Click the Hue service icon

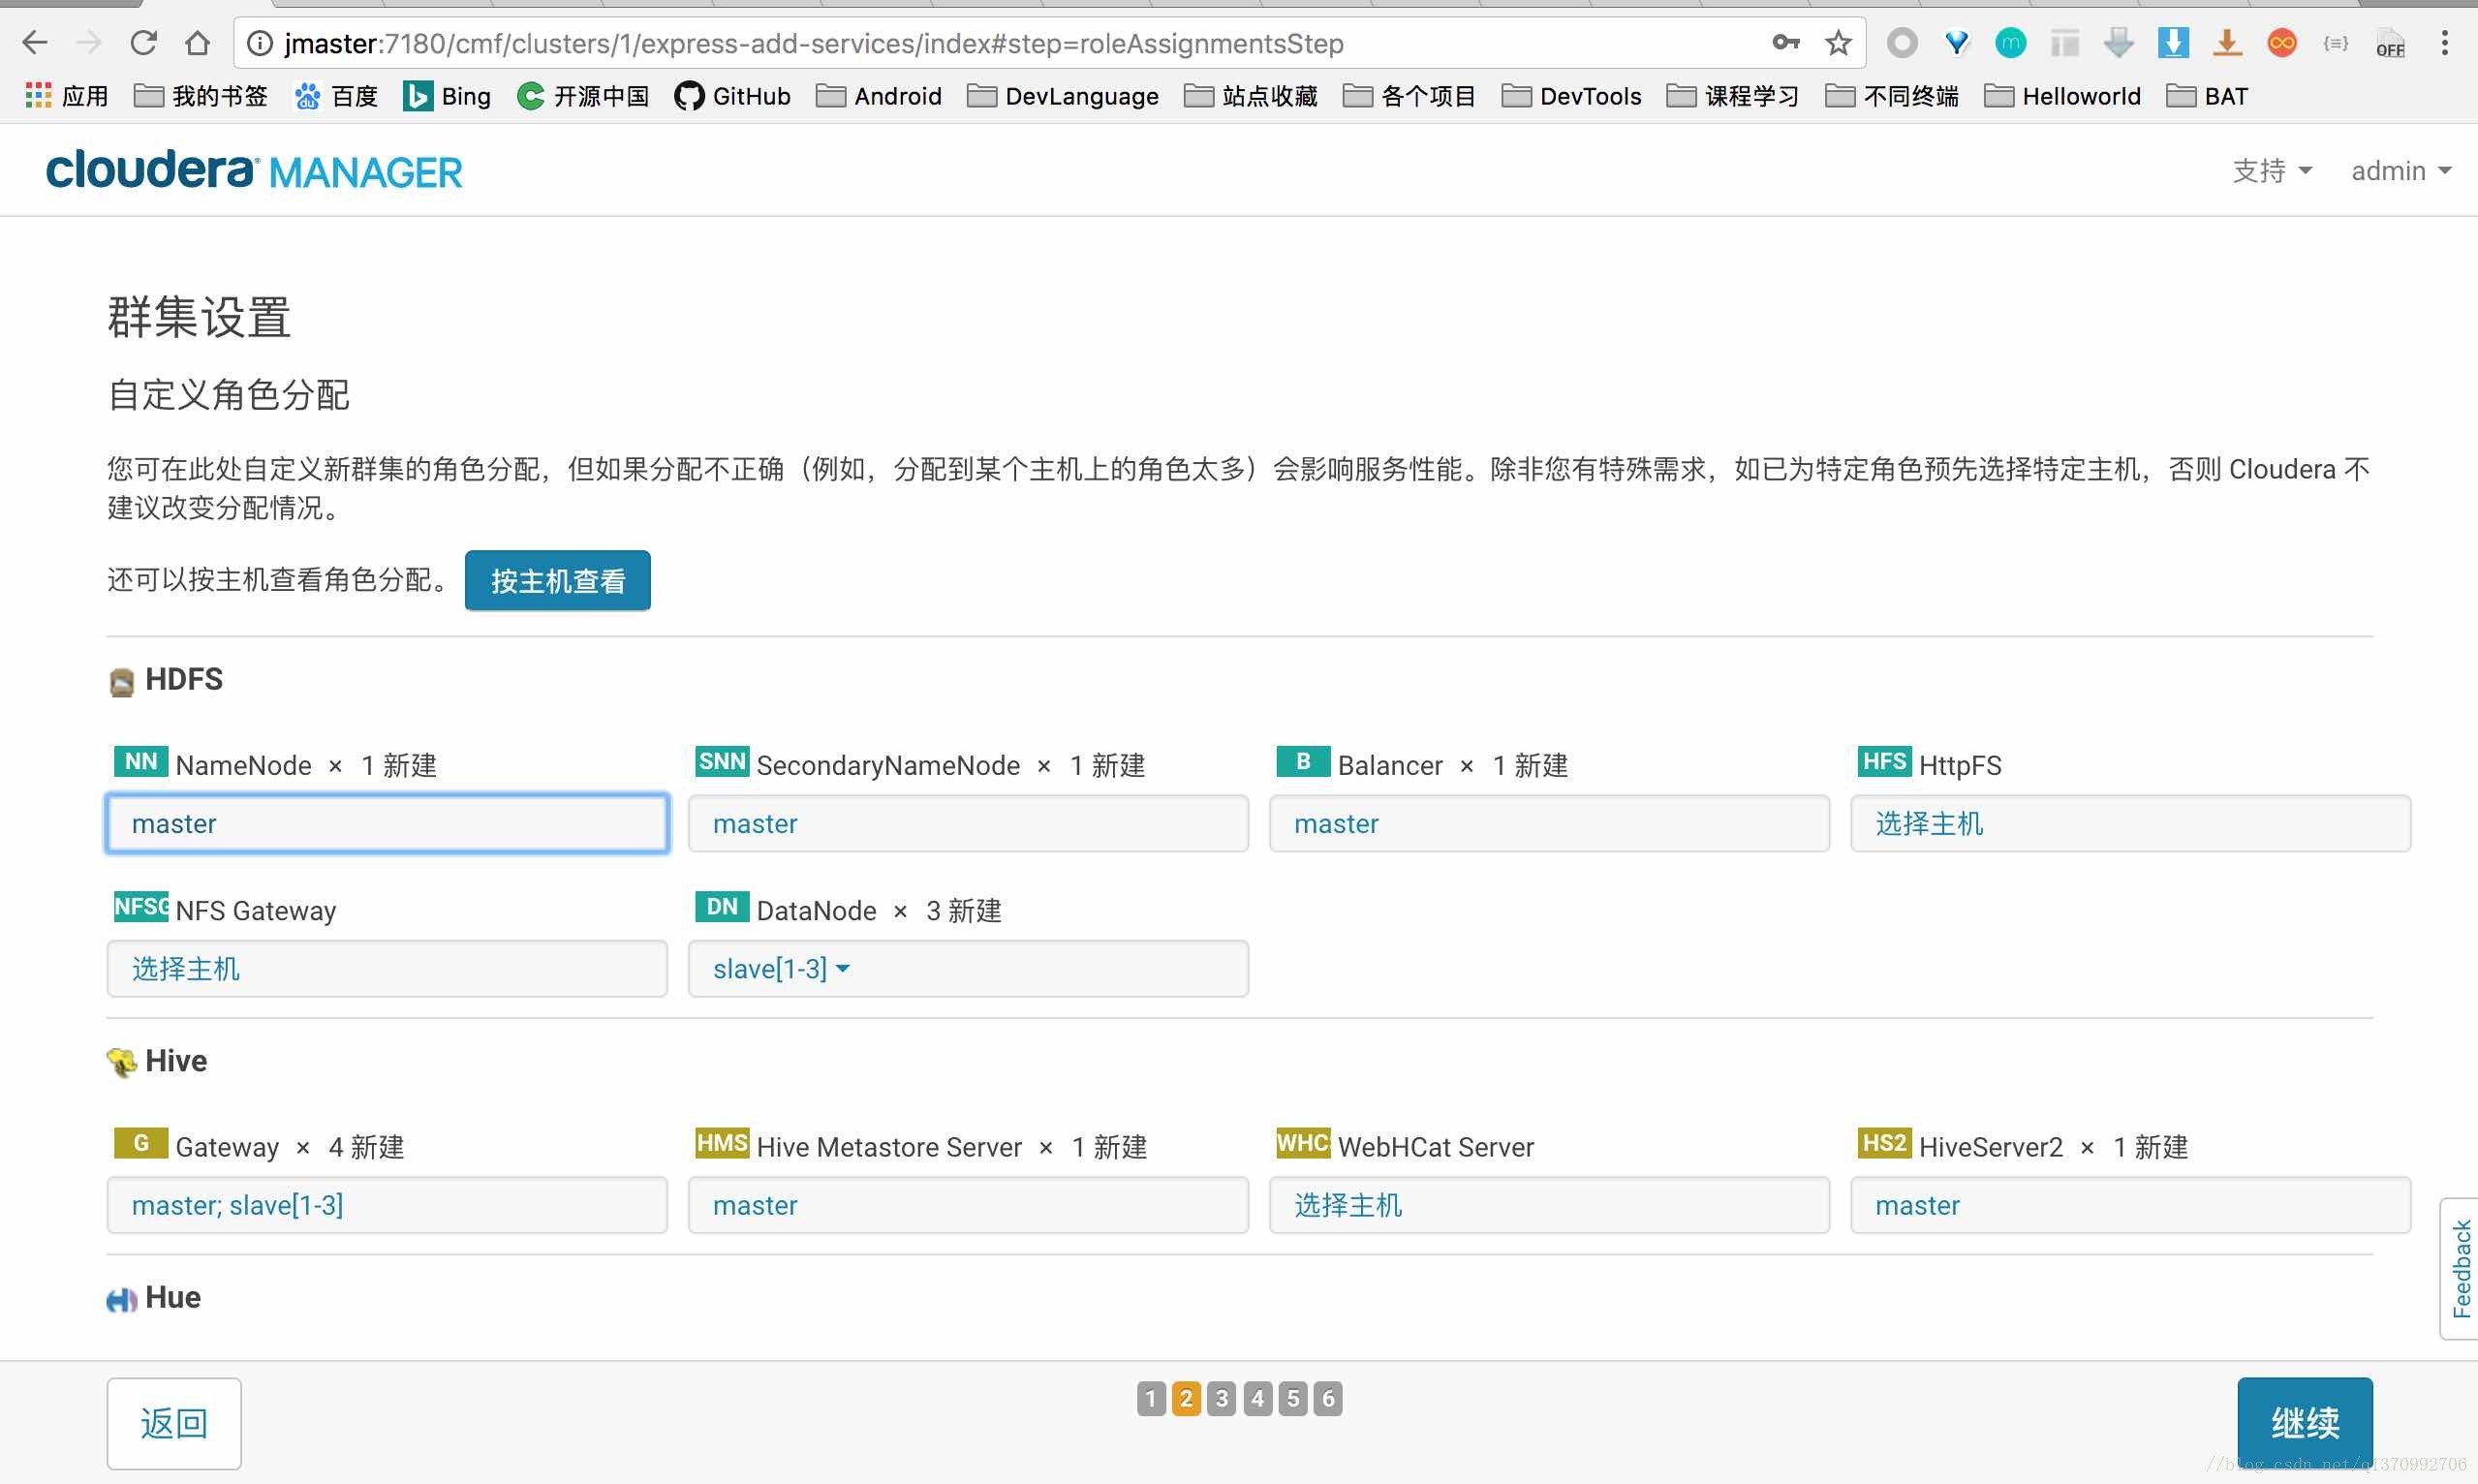point(122,1299)
